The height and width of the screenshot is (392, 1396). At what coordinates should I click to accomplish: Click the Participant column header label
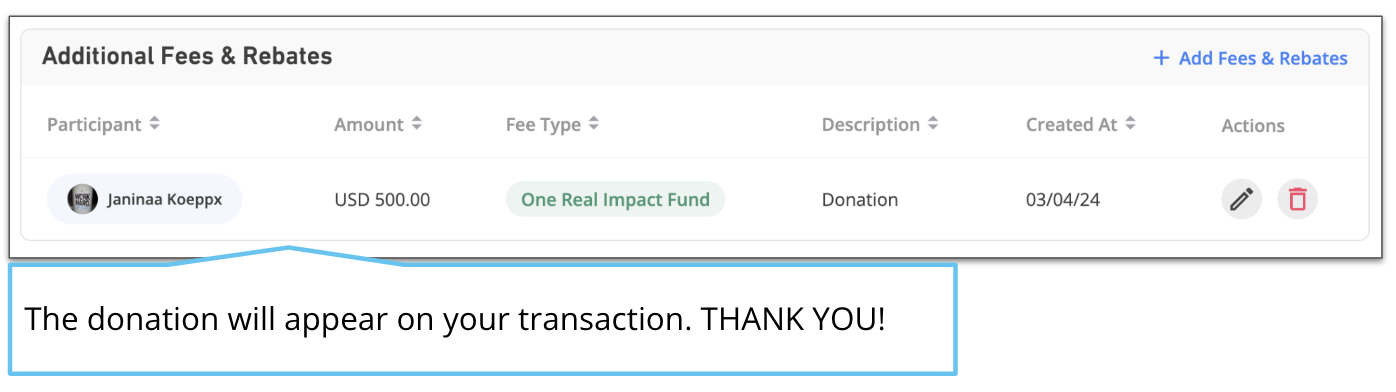(x=94, y=125)
